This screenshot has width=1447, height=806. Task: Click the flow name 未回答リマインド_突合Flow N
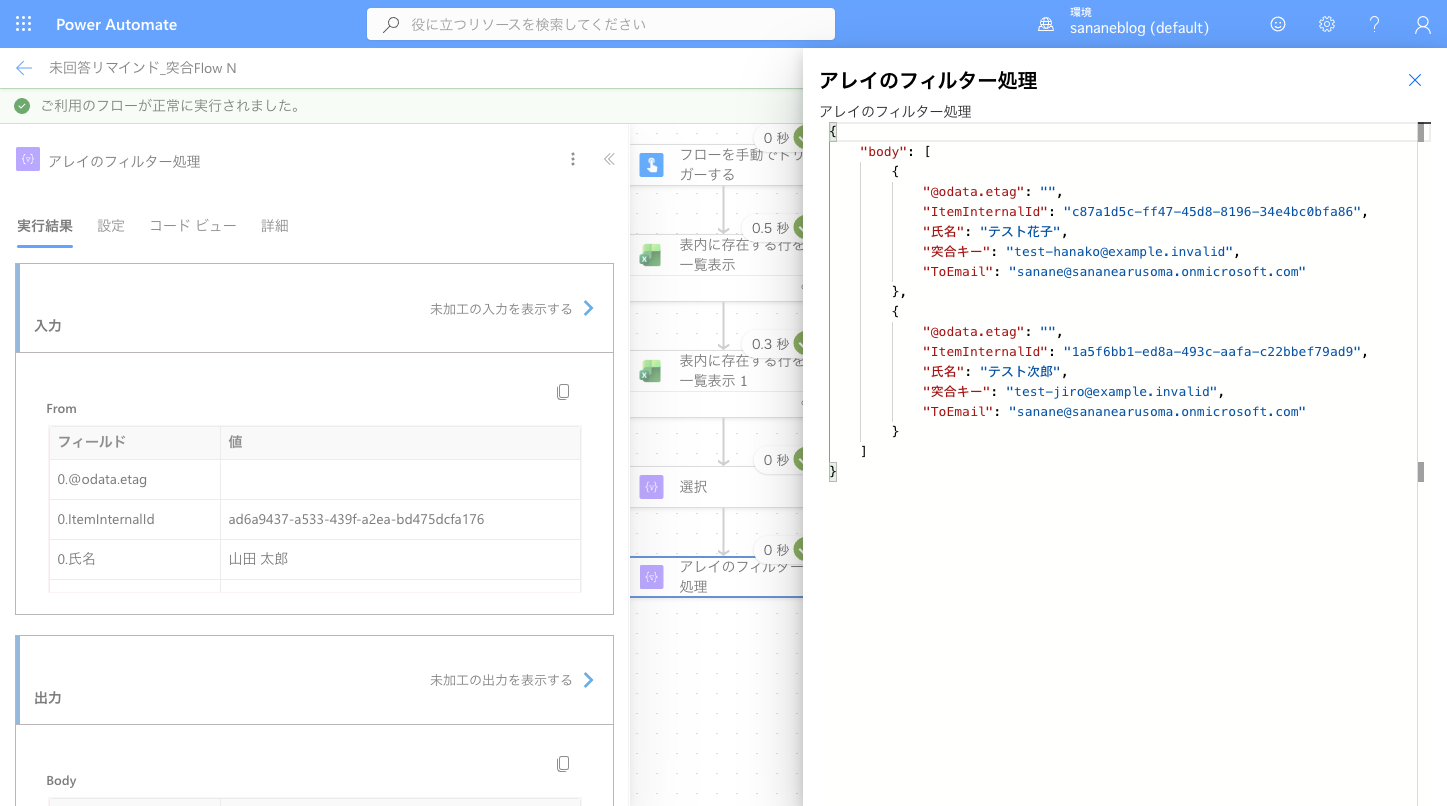click(143, 68)
